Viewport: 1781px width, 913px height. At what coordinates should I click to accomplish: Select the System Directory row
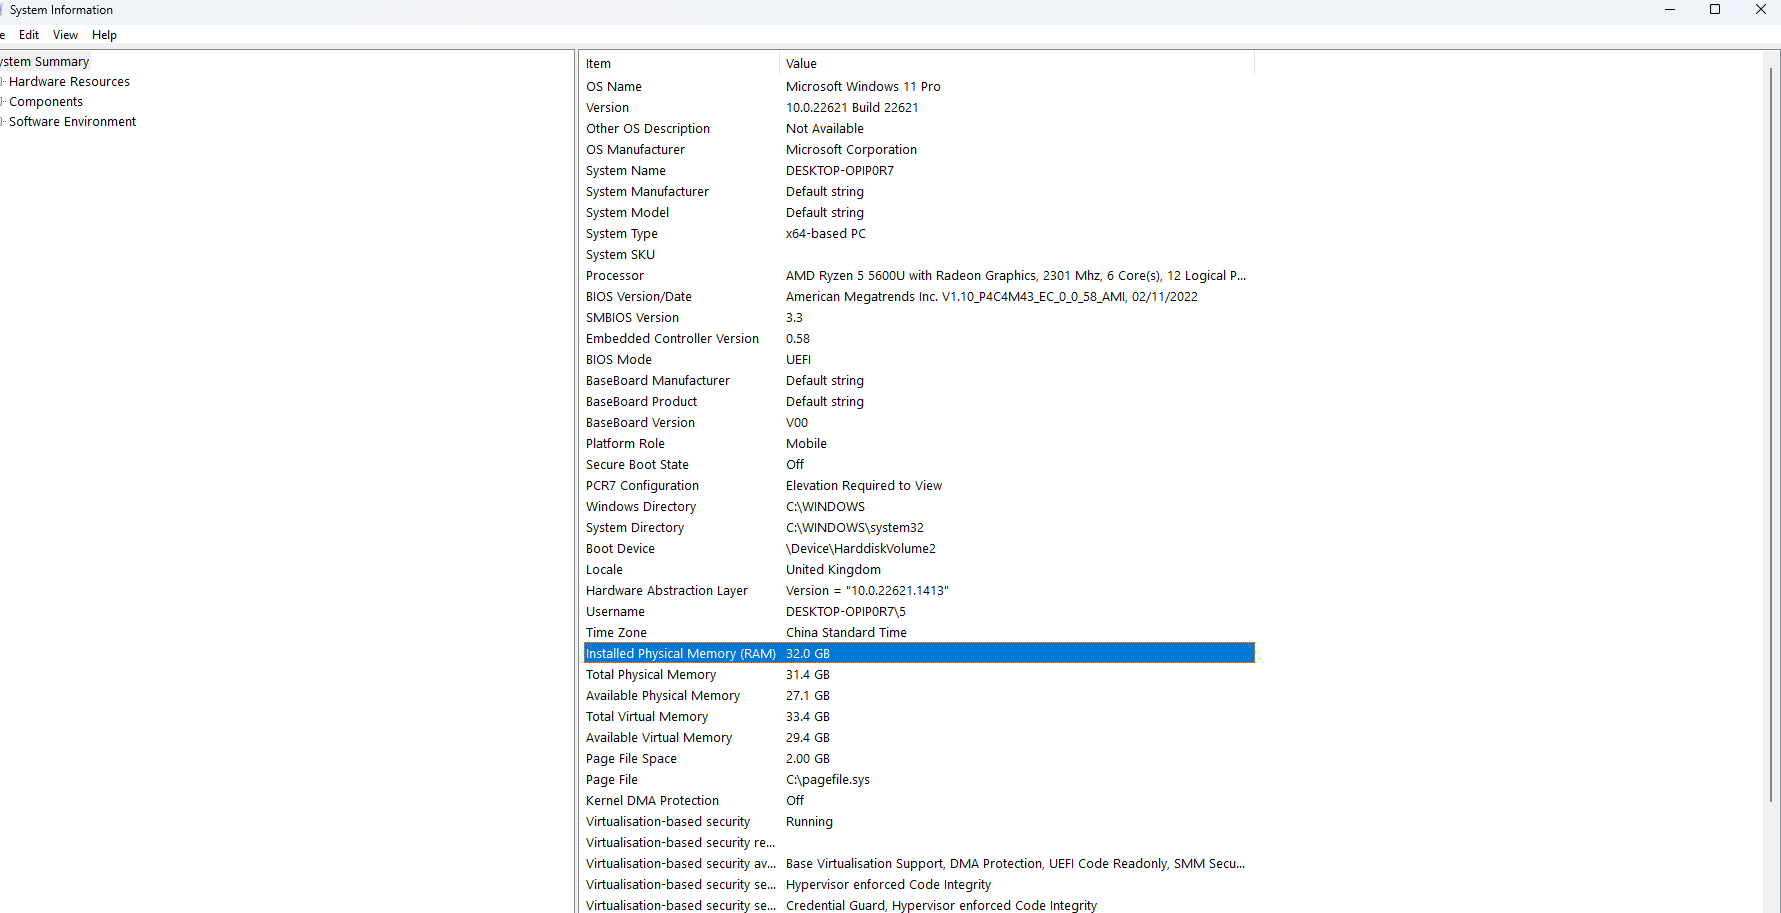[x=918, y=528]
